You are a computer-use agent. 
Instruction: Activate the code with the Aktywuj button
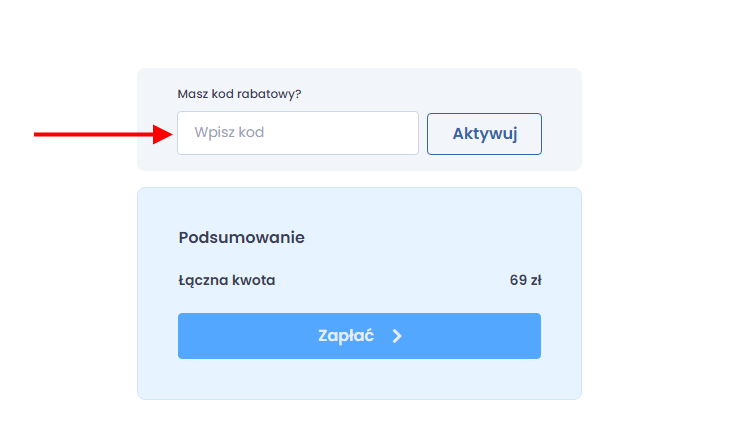pyautogui.click(x=484, y=134)
